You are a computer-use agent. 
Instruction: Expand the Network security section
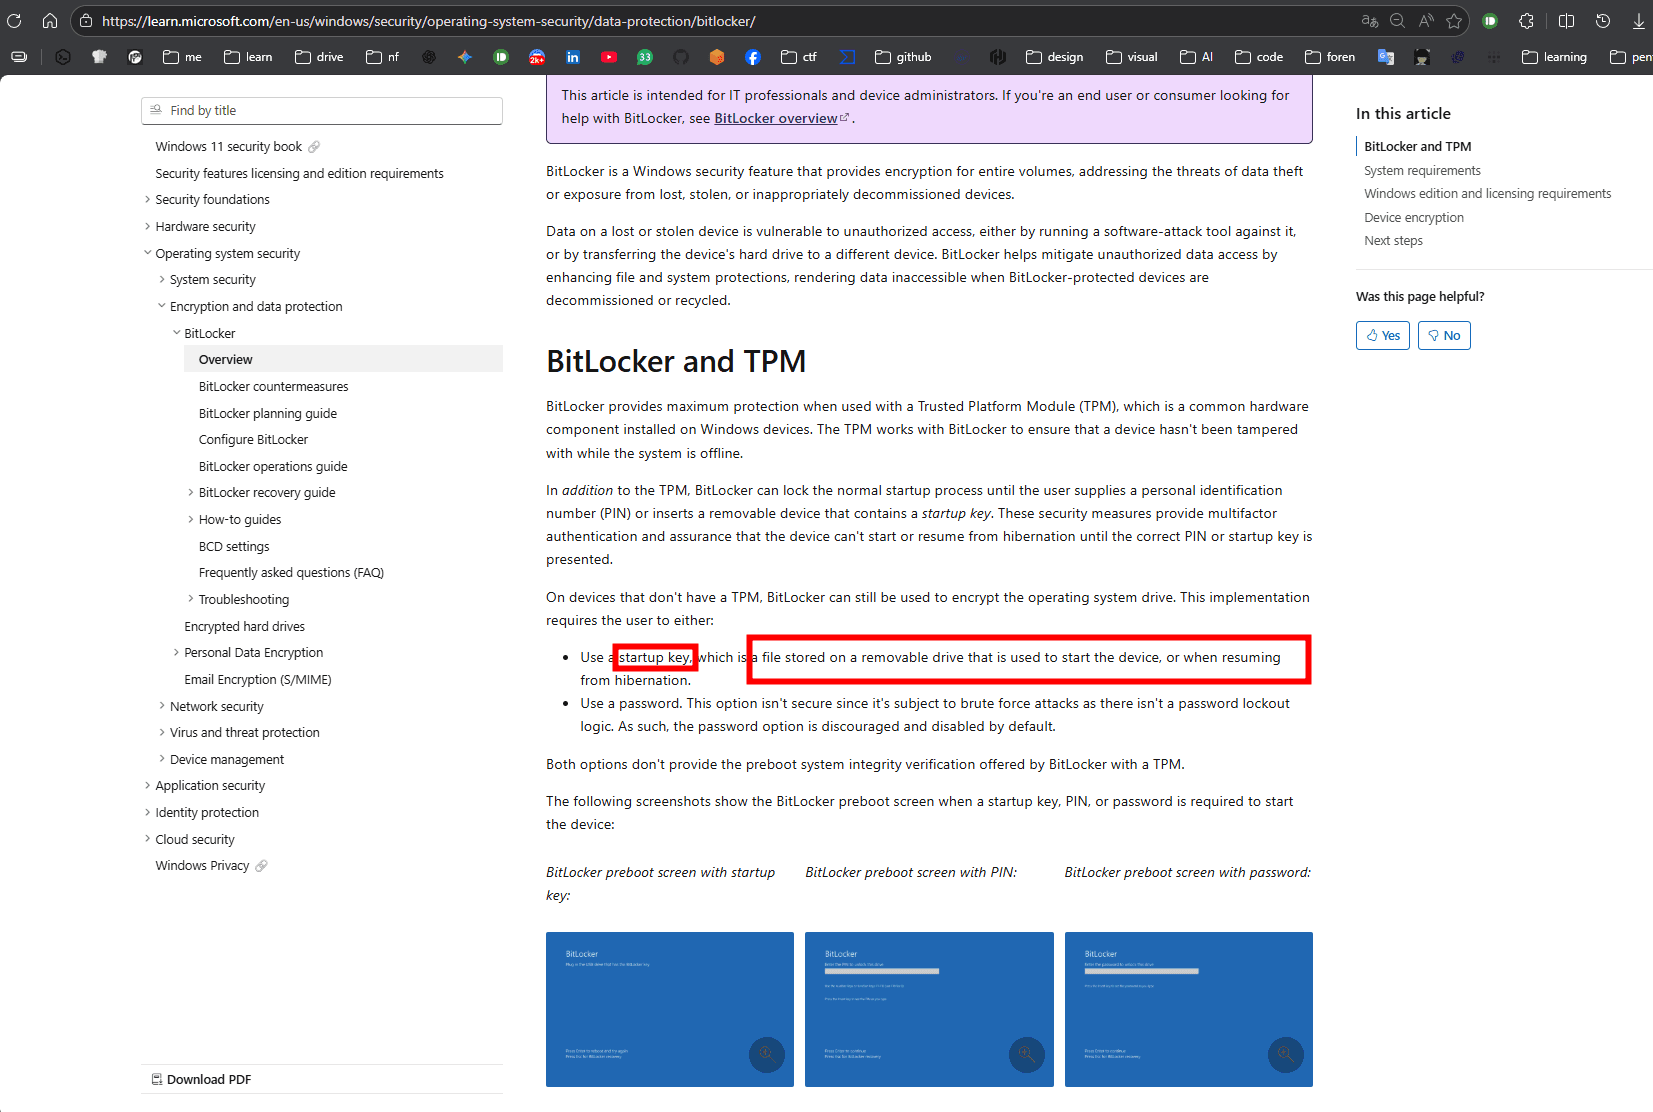pyautogui.click(x=162, y=706)
